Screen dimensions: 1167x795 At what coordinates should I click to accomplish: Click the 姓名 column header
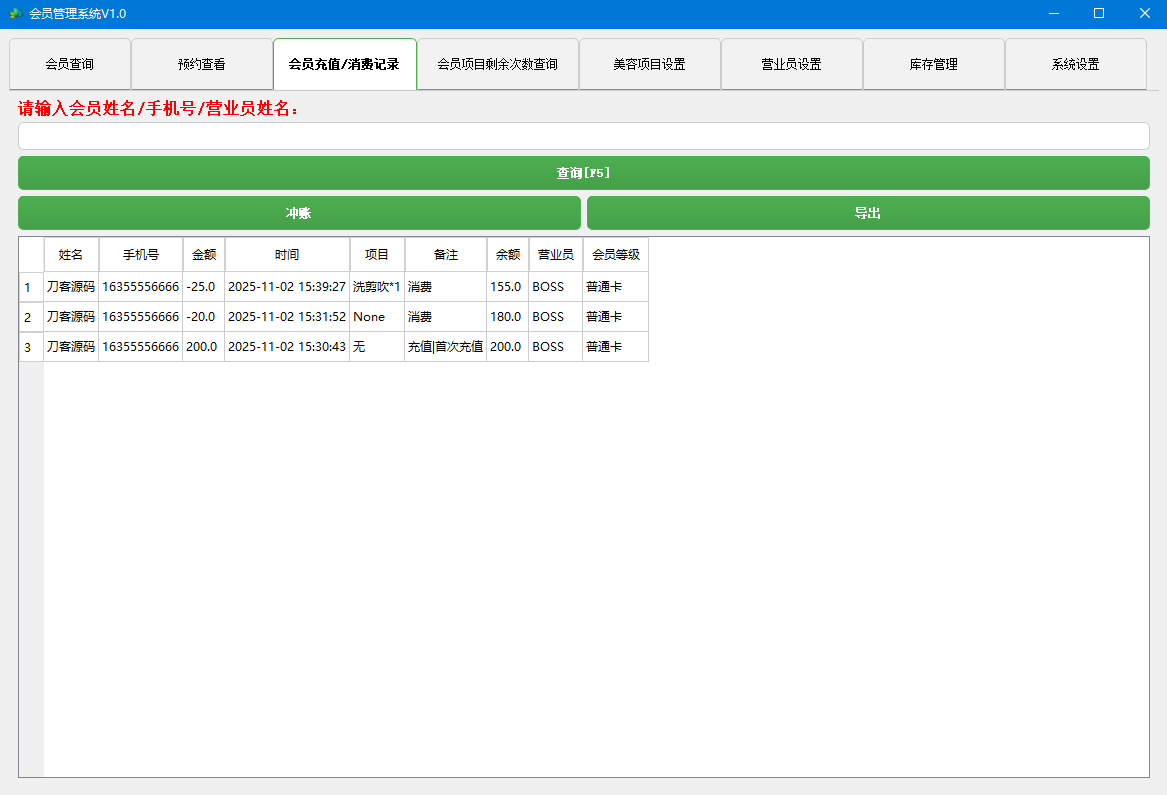(70, 254)
